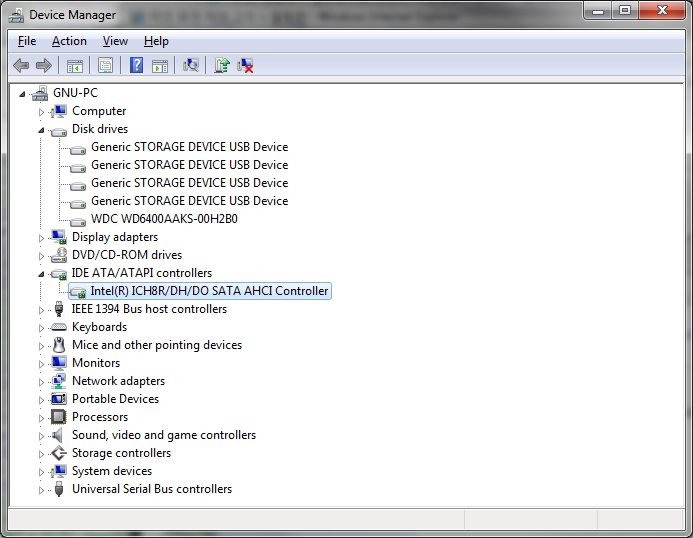Click the Display adapters category icon
Screen dimensions: 693x538
tap(59, 237)
